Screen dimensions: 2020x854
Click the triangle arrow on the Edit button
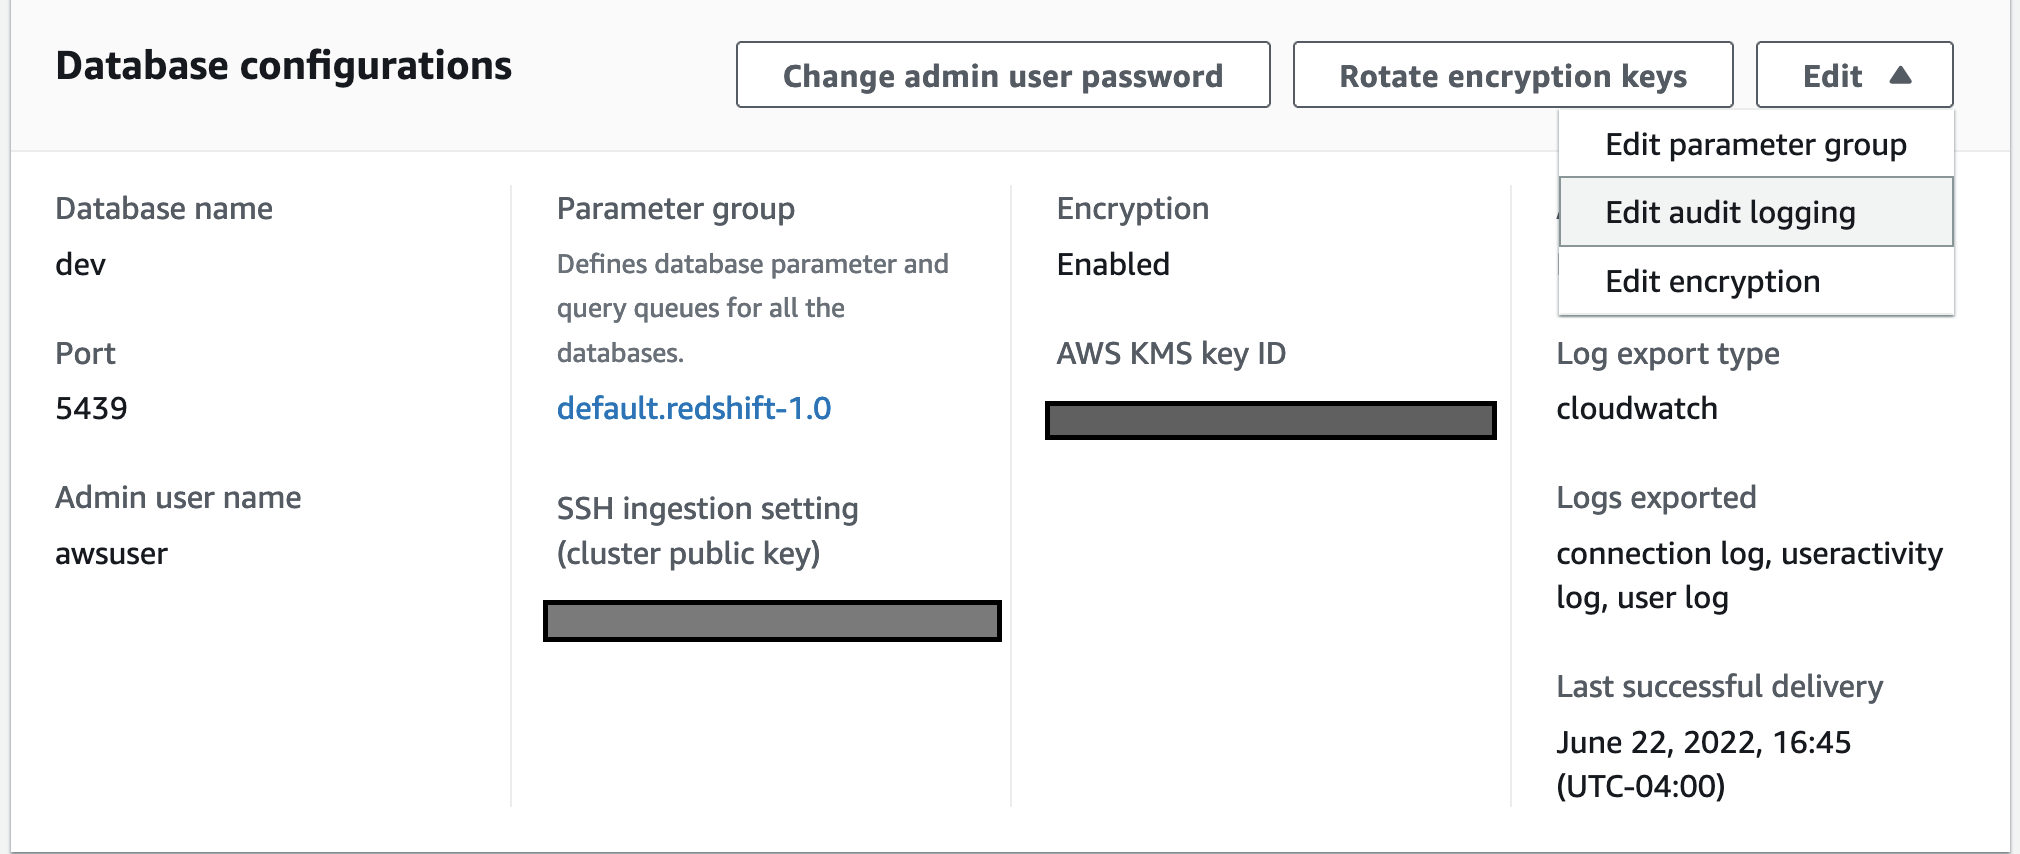tap(1901, 75)
